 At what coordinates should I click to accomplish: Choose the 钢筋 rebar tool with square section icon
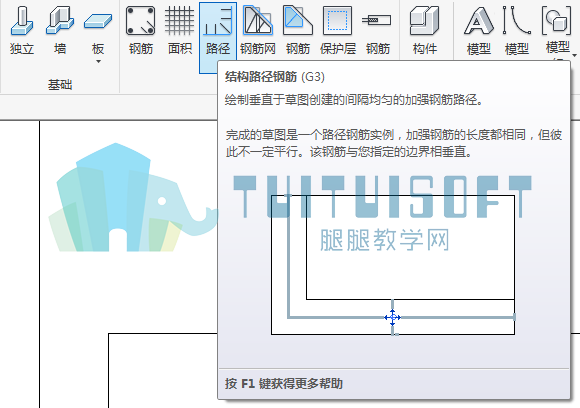click(x=141, y=30)
